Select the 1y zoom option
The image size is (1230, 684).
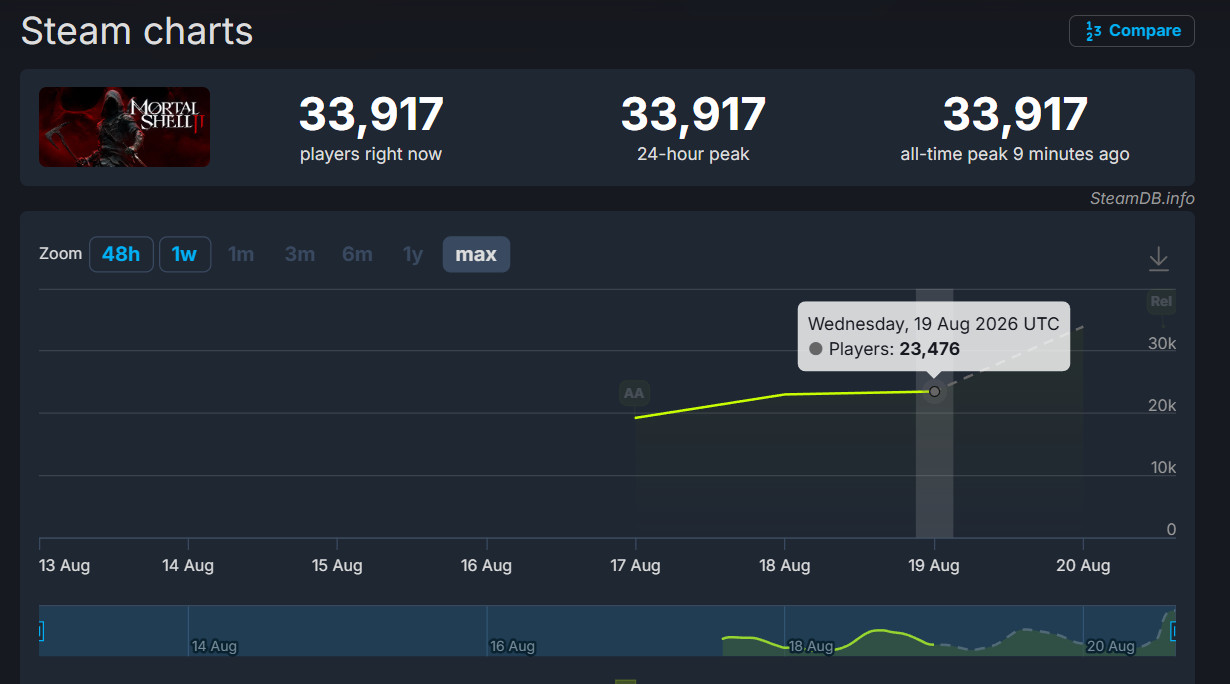413,254
